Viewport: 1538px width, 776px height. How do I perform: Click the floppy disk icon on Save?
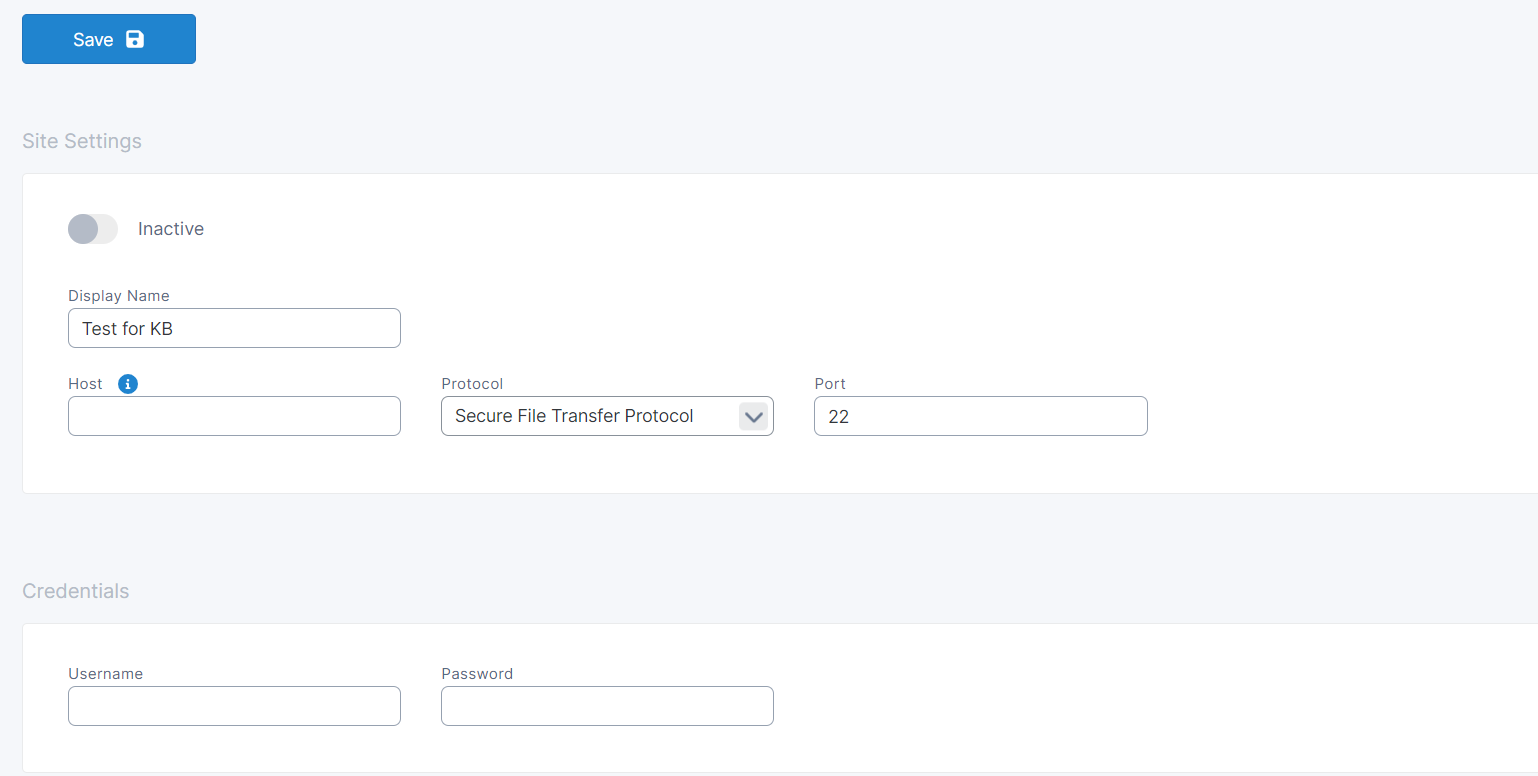pos(135,39)
